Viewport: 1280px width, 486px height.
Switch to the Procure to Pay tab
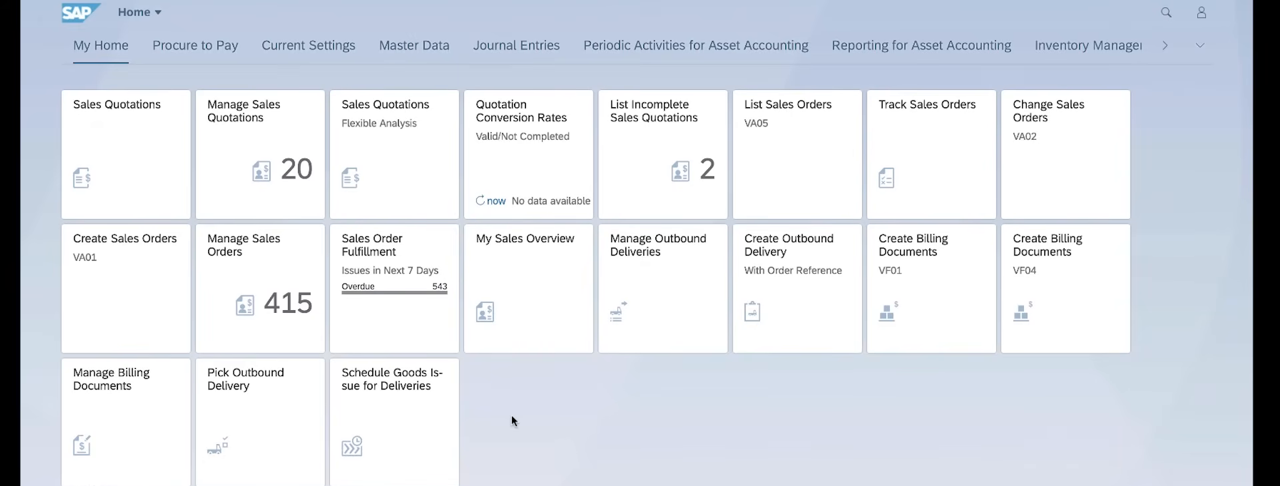click(195, 45)
